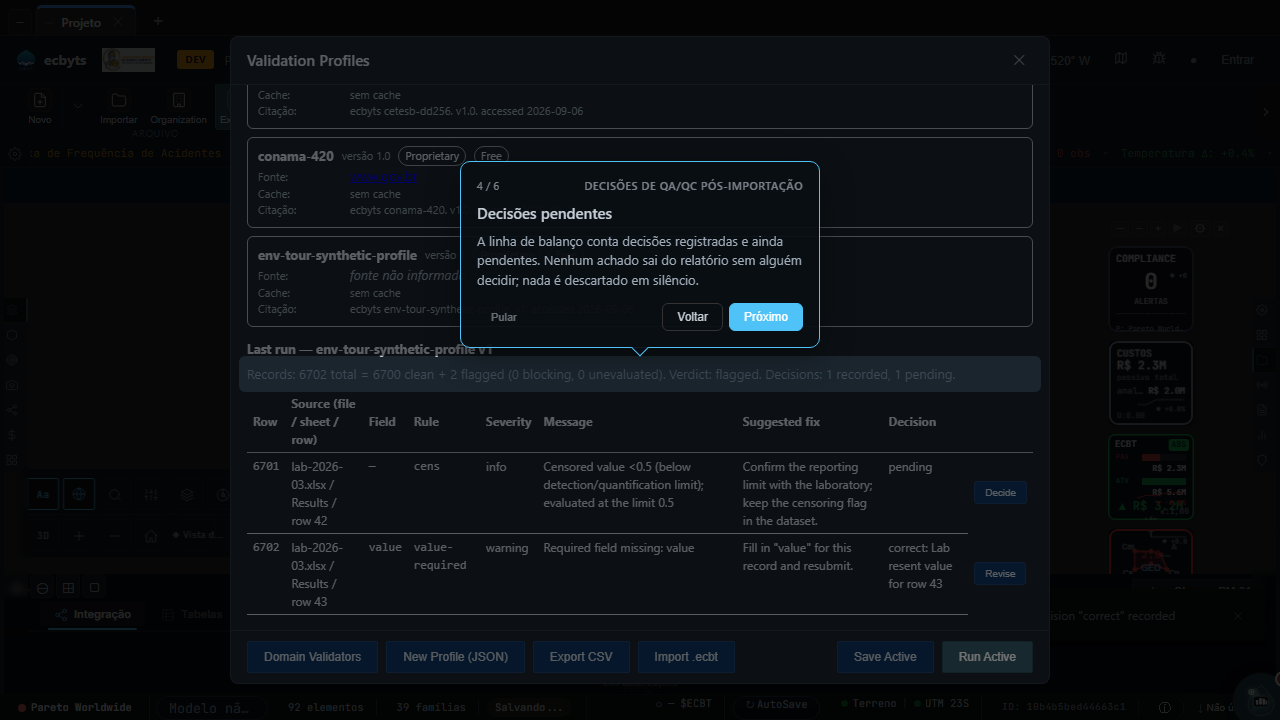Open the map icon in header
The width and height of the screenshot is (1280, 720).
[x=1122, y=60]
